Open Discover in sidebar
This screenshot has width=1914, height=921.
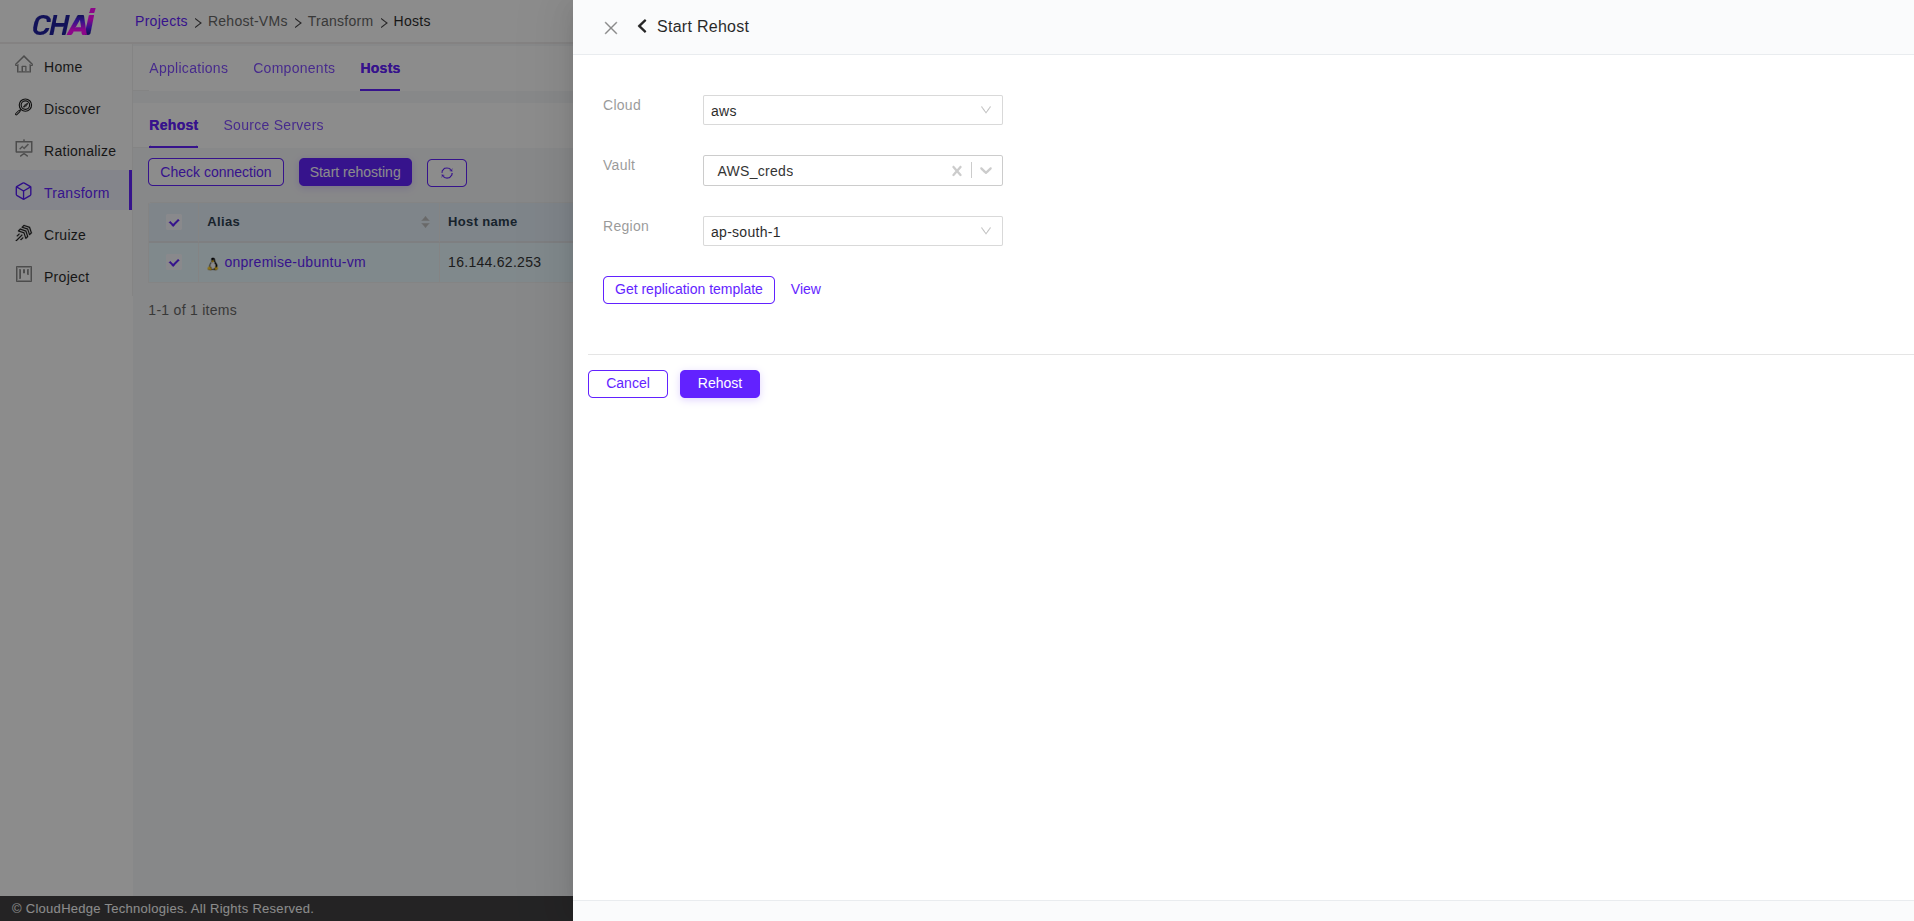[66, 109]
